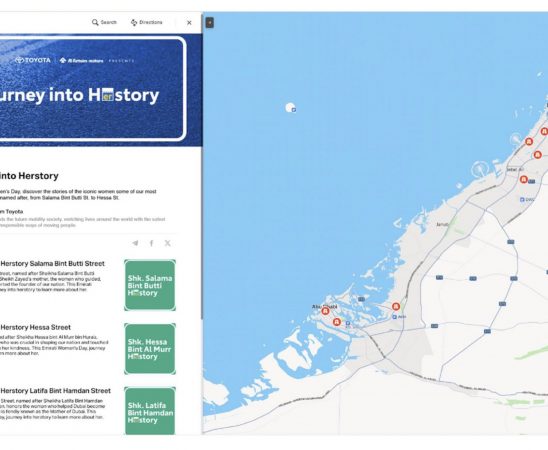Image resolution: width=548 pixels, height=450 pixels.
Task: Click the dark map control button at the map's top-left corner
Action: point(209,23)
